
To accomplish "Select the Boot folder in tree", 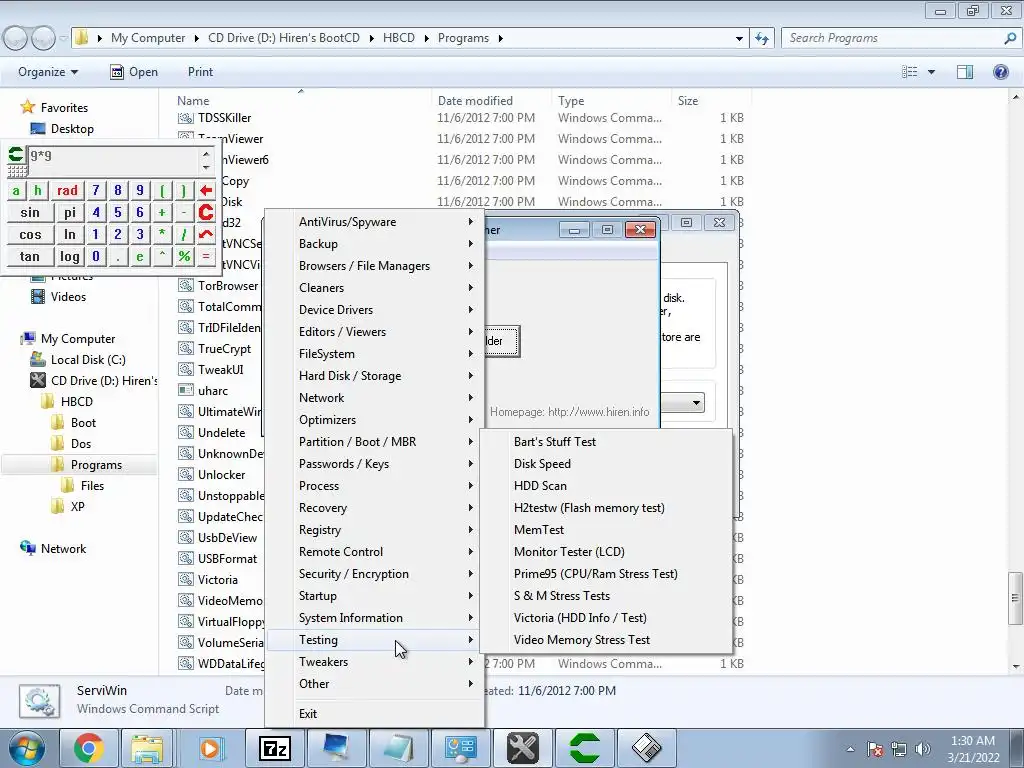I will point(83,423).
